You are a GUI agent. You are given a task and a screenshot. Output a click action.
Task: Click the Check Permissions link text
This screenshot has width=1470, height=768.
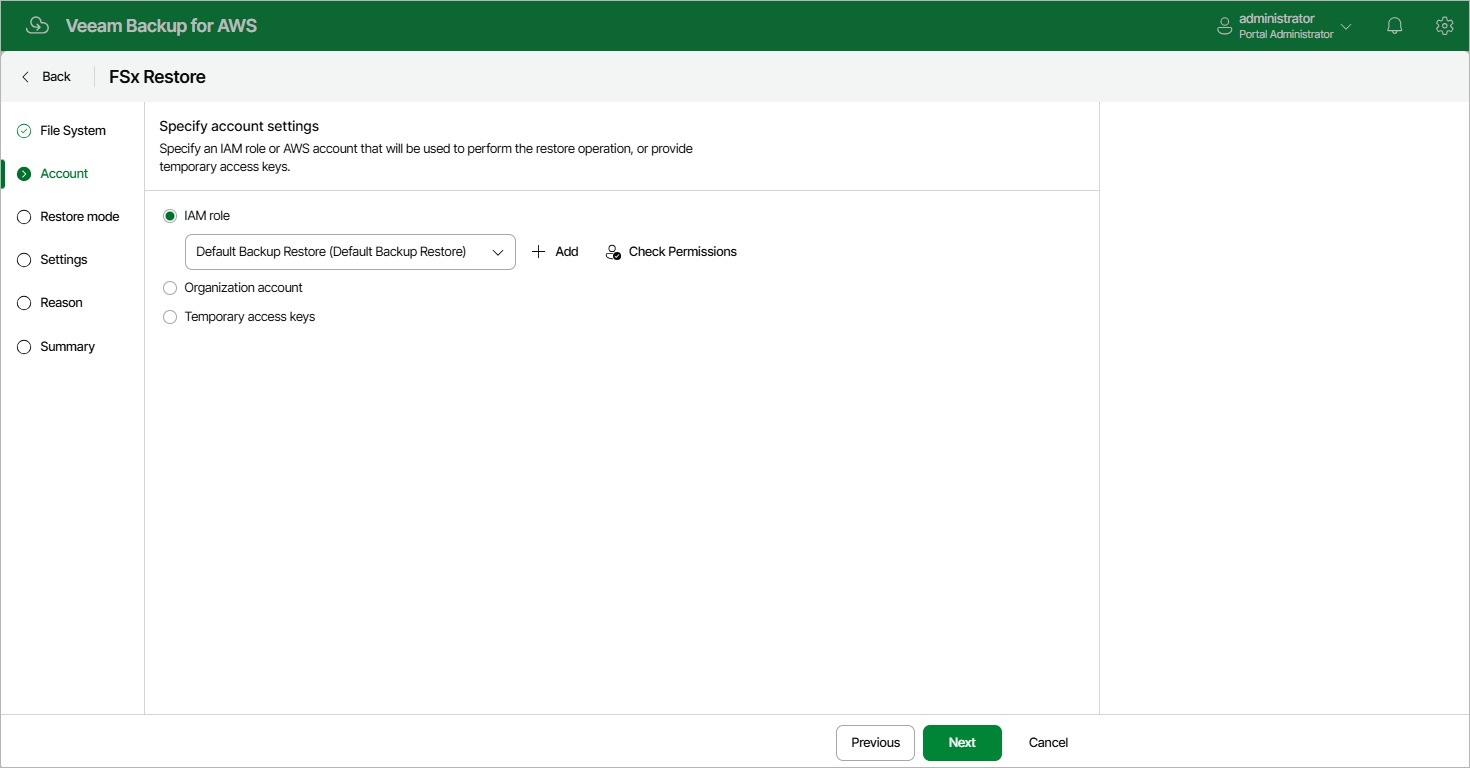683,252
